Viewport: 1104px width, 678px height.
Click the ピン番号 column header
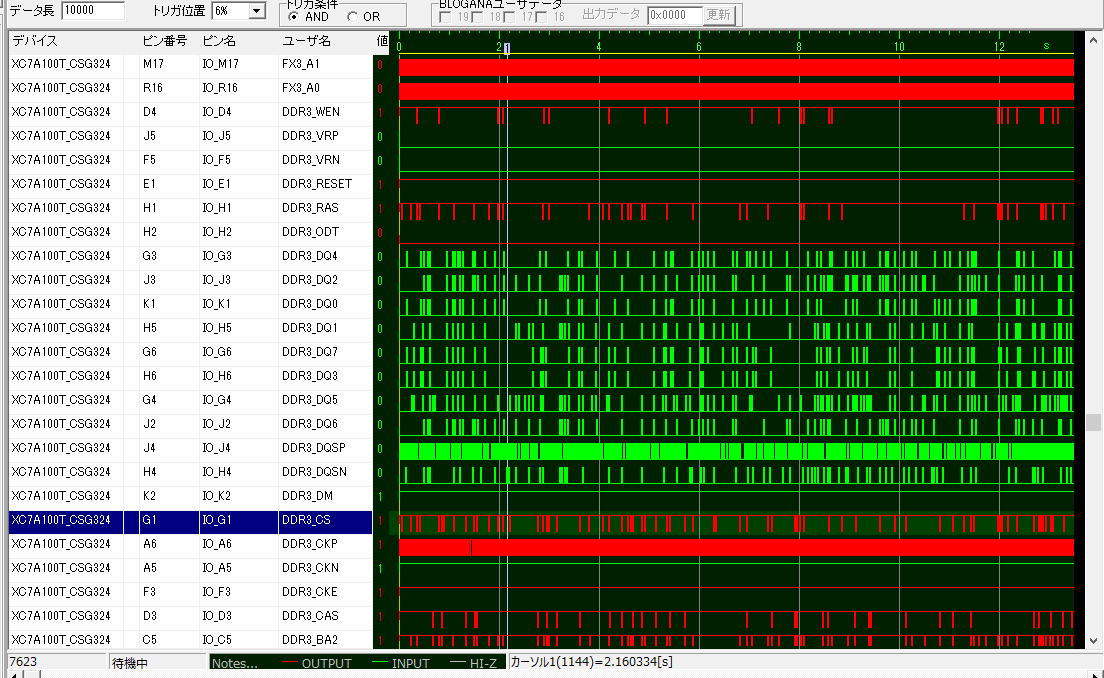165,41
